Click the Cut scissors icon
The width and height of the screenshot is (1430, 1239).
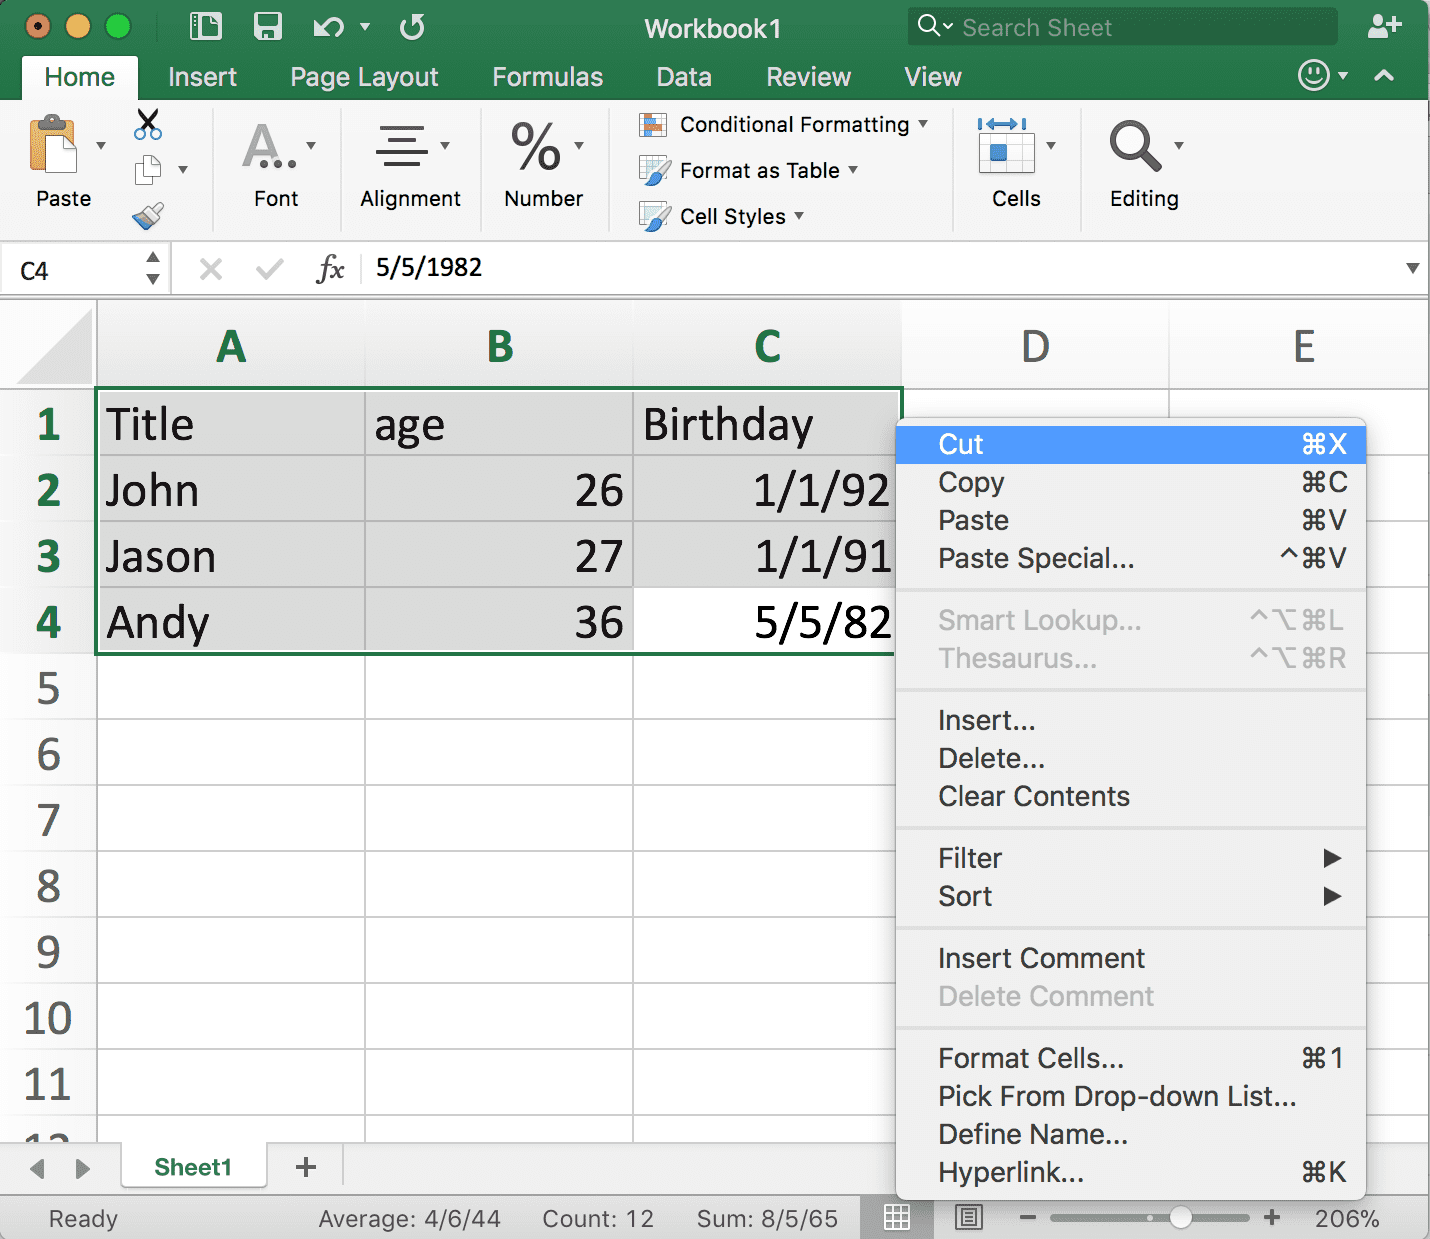(x=146, y=123)
